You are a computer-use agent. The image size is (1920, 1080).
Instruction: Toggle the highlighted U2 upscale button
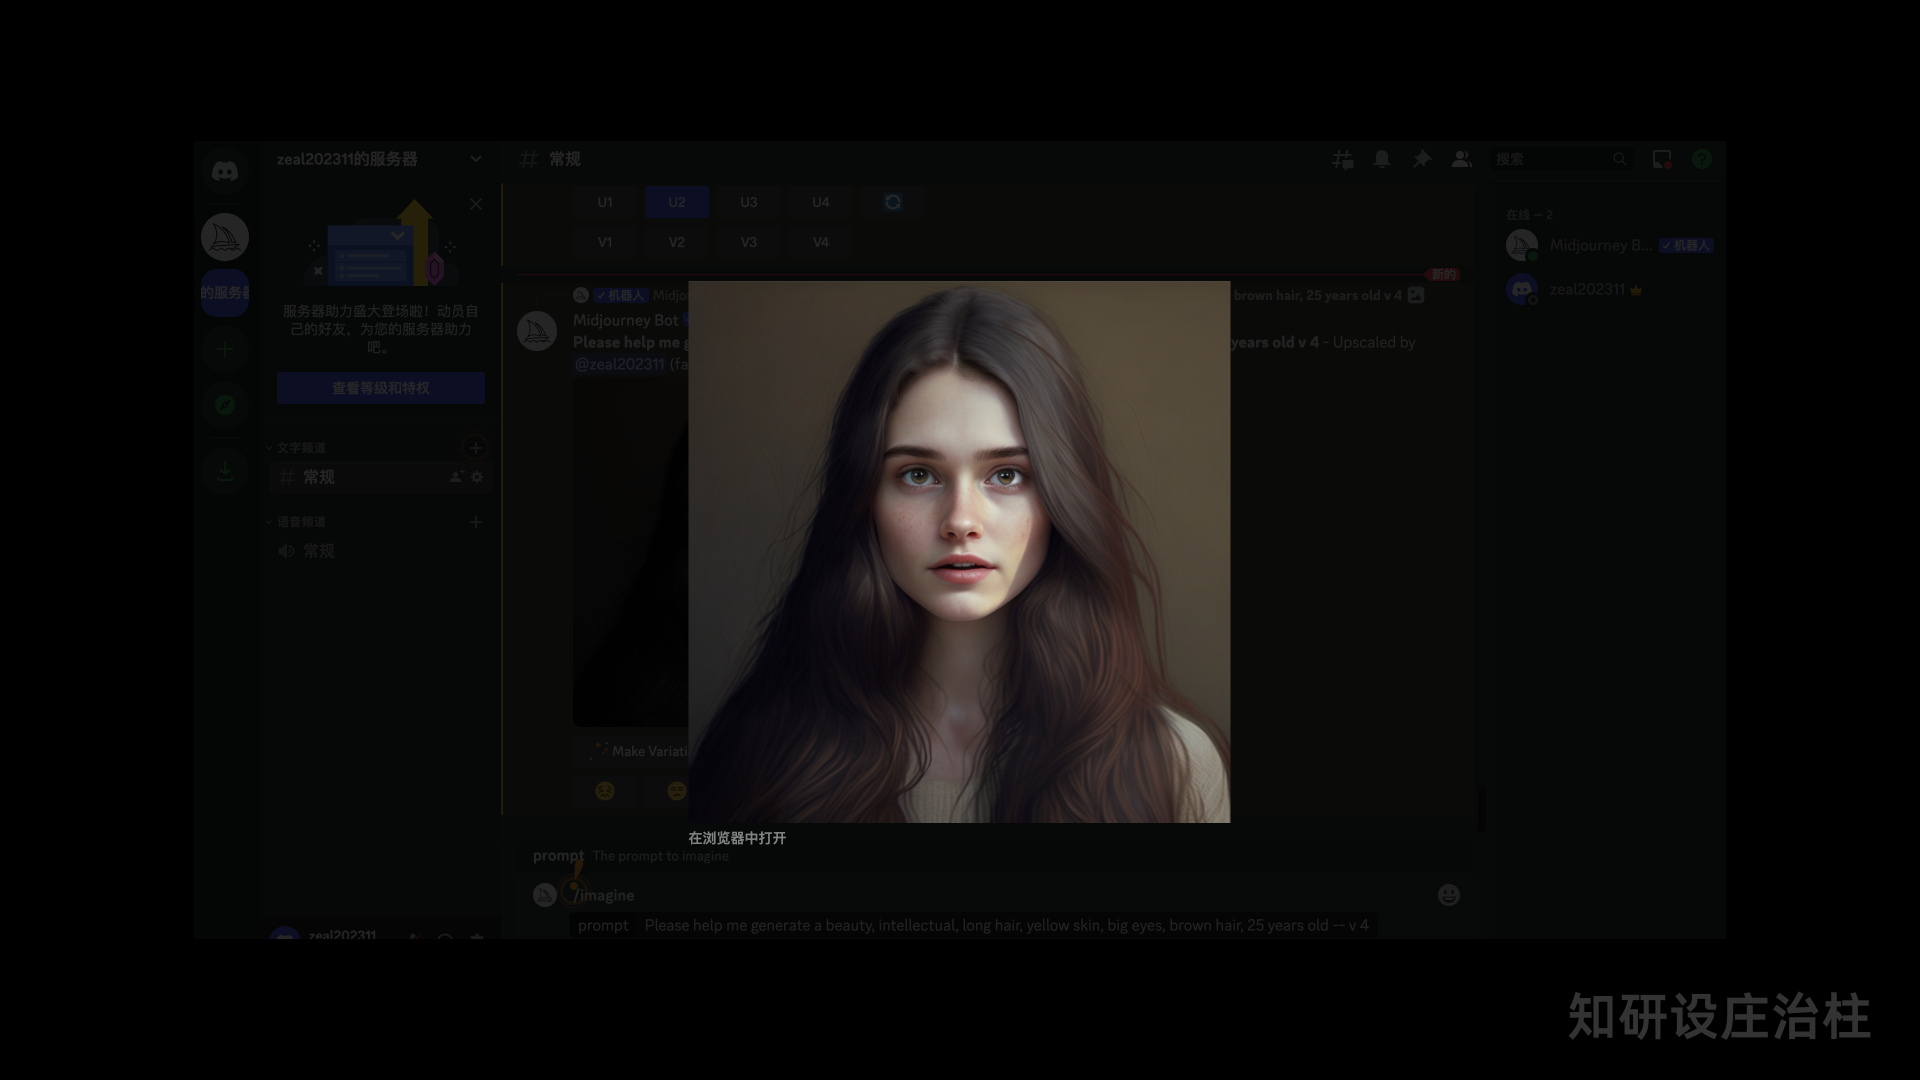point(677,202)
